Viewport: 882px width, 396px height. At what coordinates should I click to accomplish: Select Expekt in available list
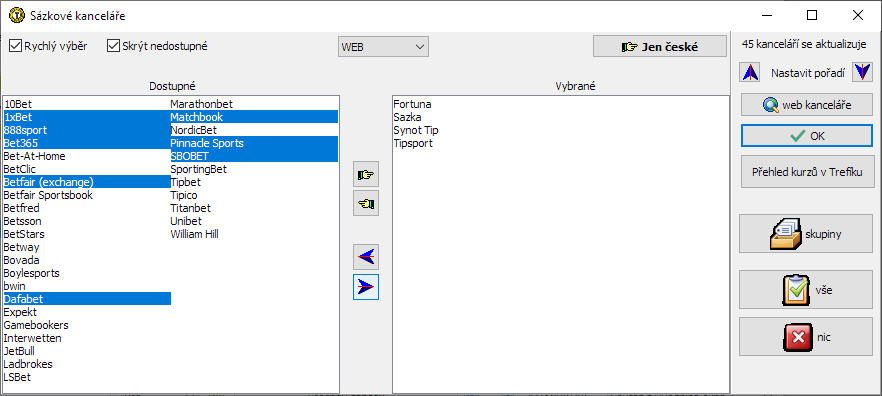click(x=87, y=312)
